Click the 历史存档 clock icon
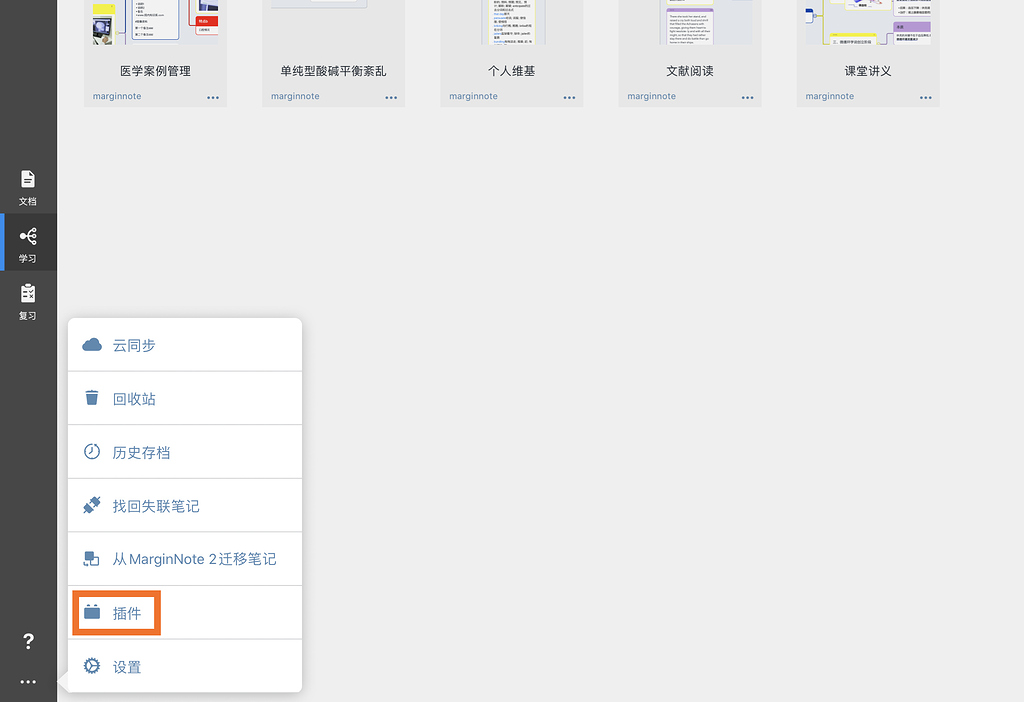The height and width of the screenshot is (702, 1024). click(x=92, y=452)
